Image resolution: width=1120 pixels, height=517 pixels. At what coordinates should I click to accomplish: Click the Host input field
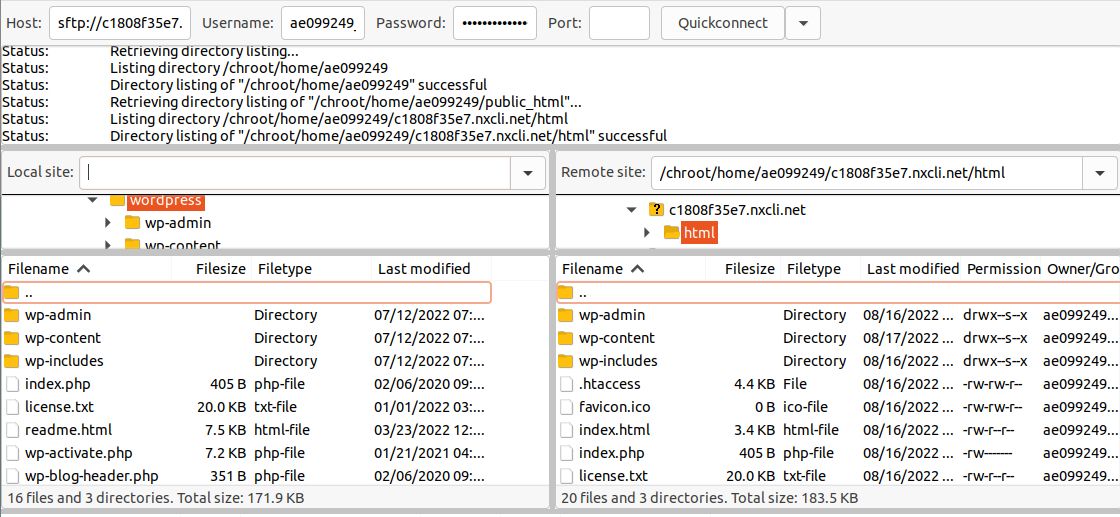[x=120, y=23]
